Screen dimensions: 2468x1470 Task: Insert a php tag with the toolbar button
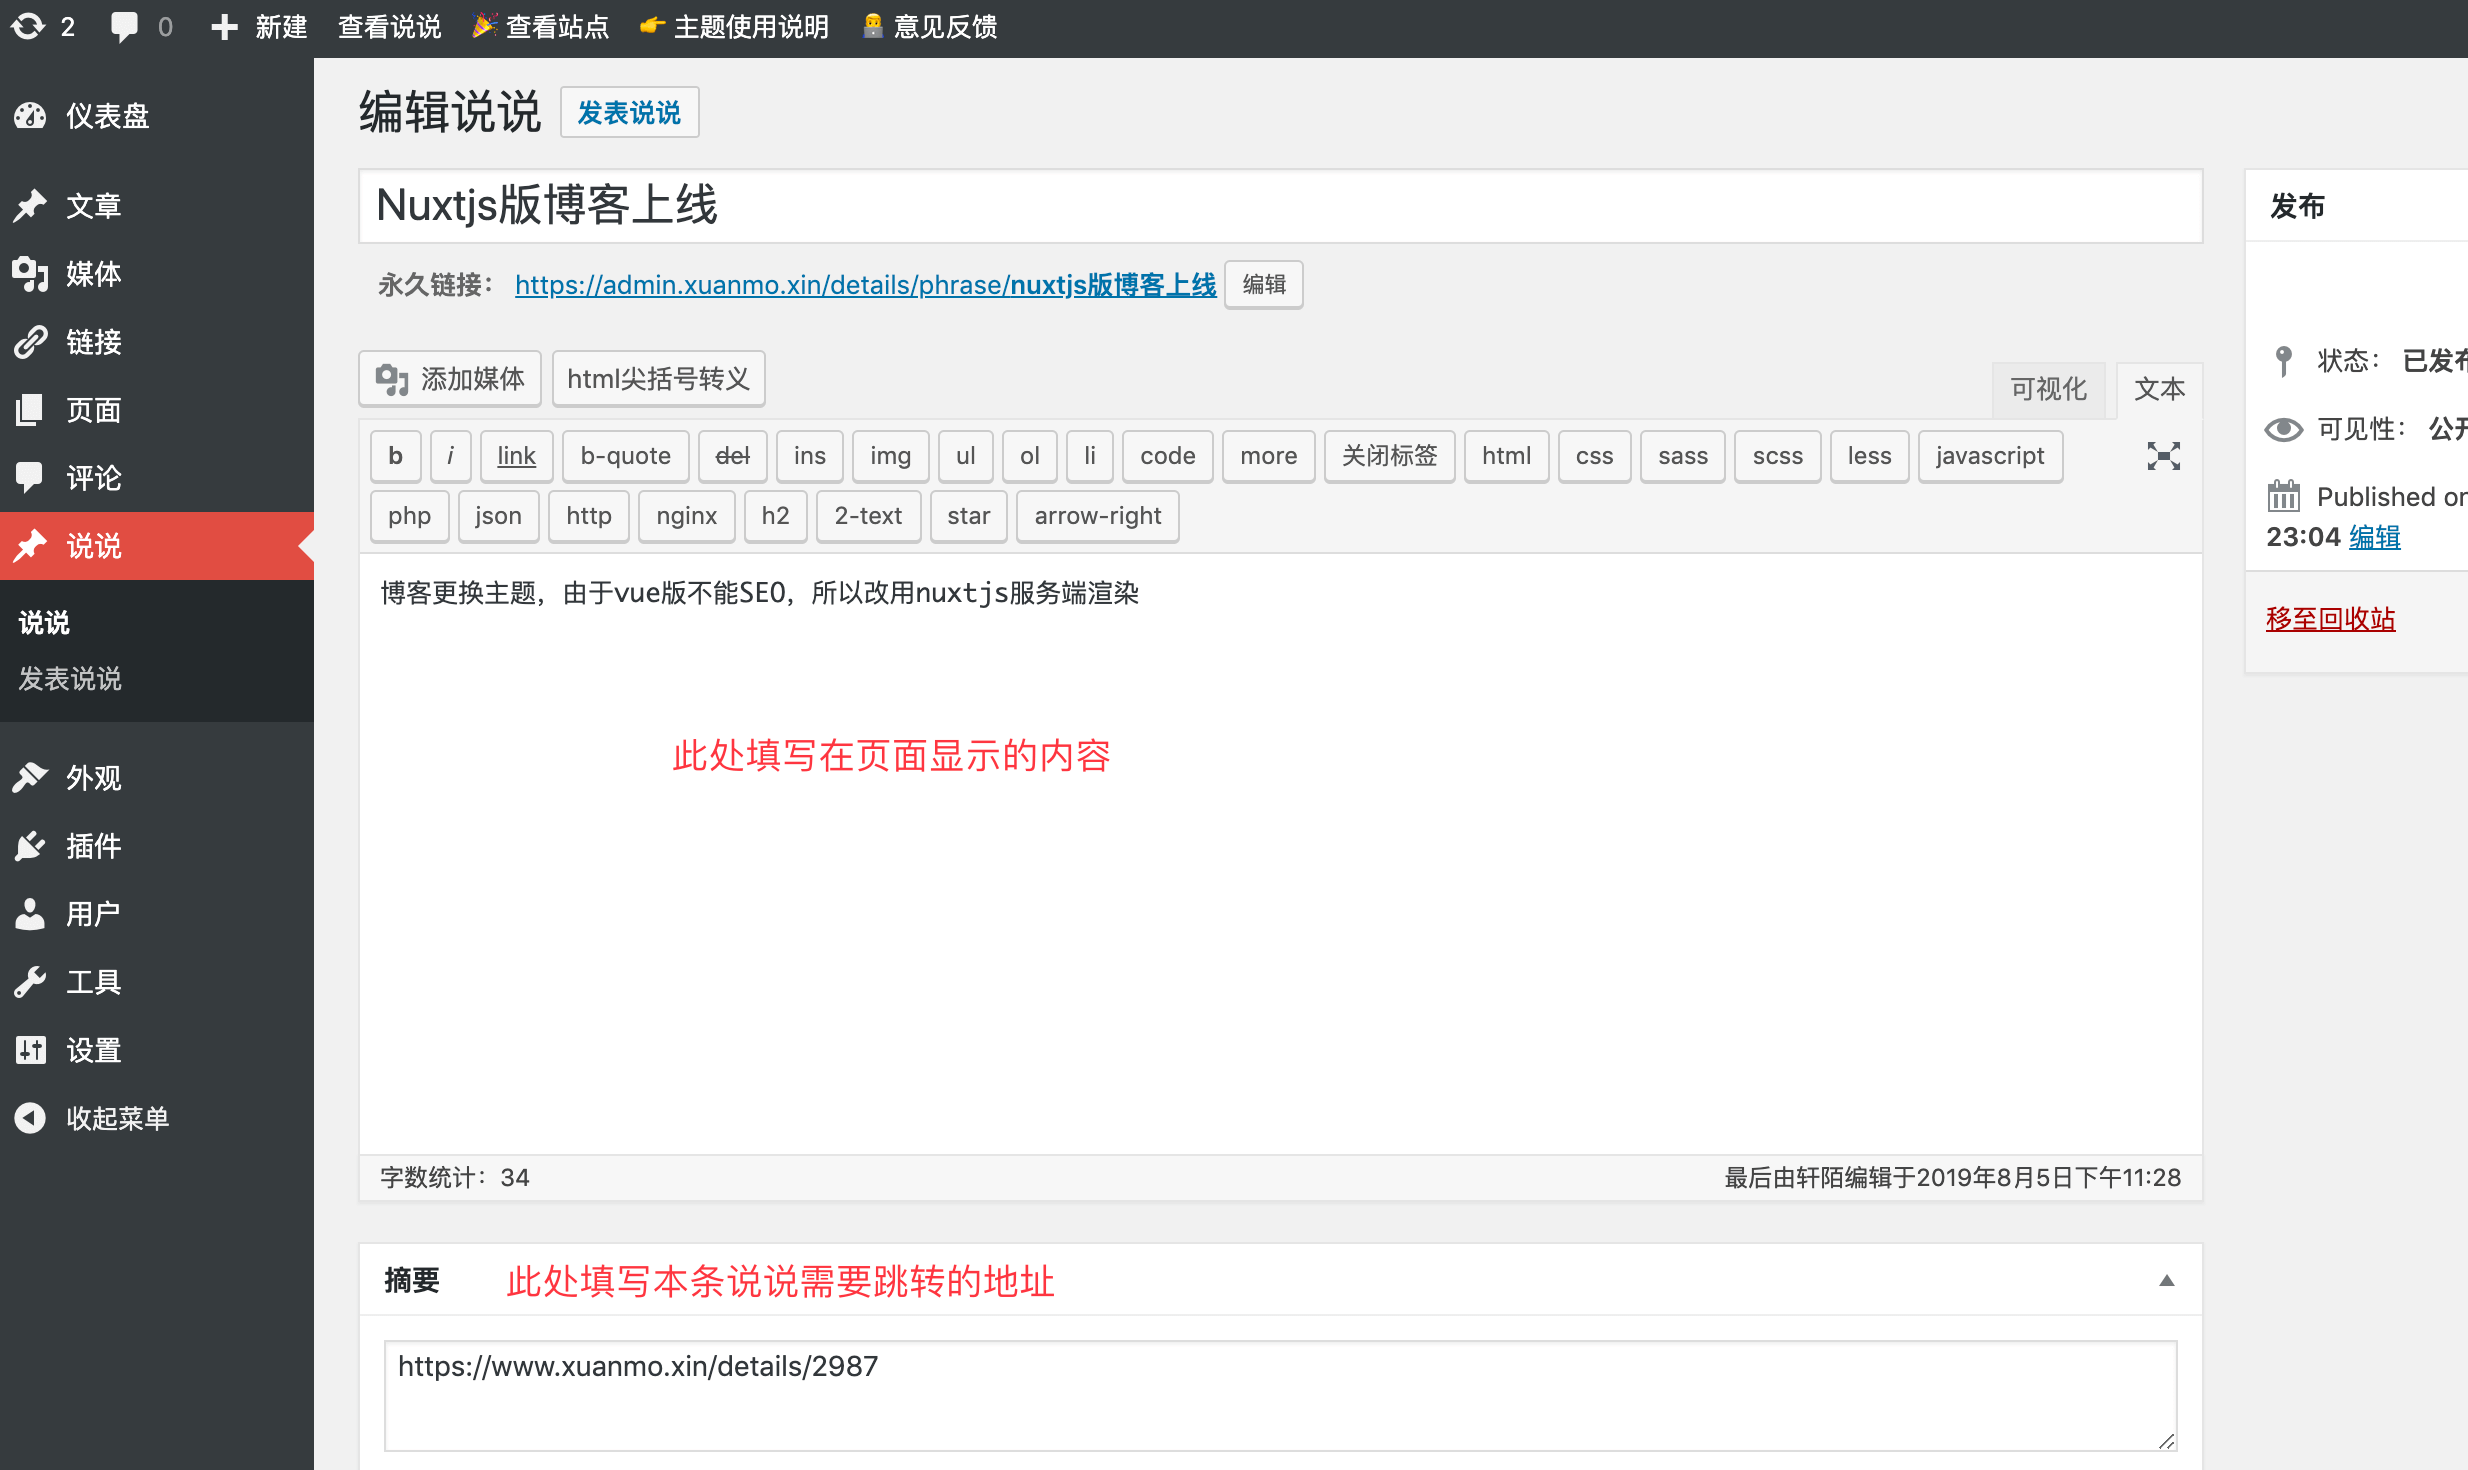pyautogui.click(x=409, y=516)
